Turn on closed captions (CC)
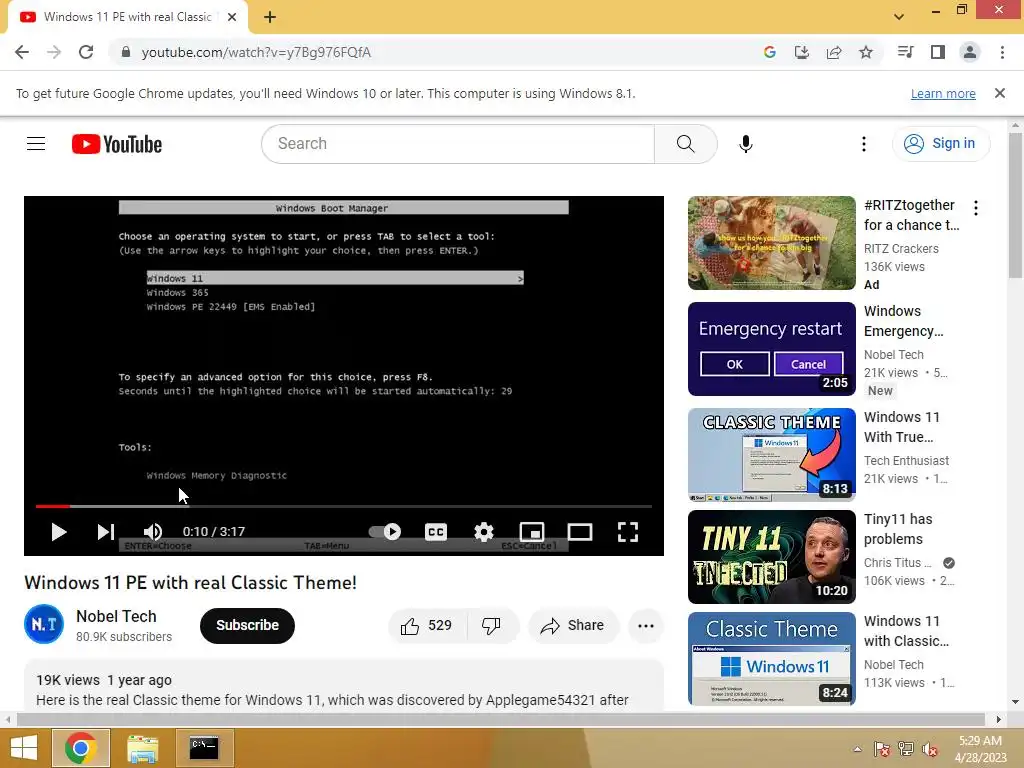This screenshot has height=768, width=1024. pyautogui.click(x=436, y=532)
